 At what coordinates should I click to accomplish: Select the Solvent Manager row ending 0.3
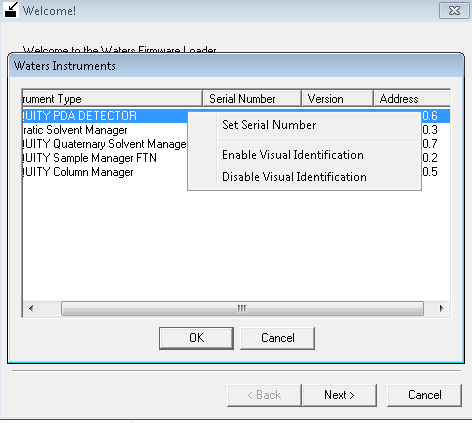coord(236,130)
